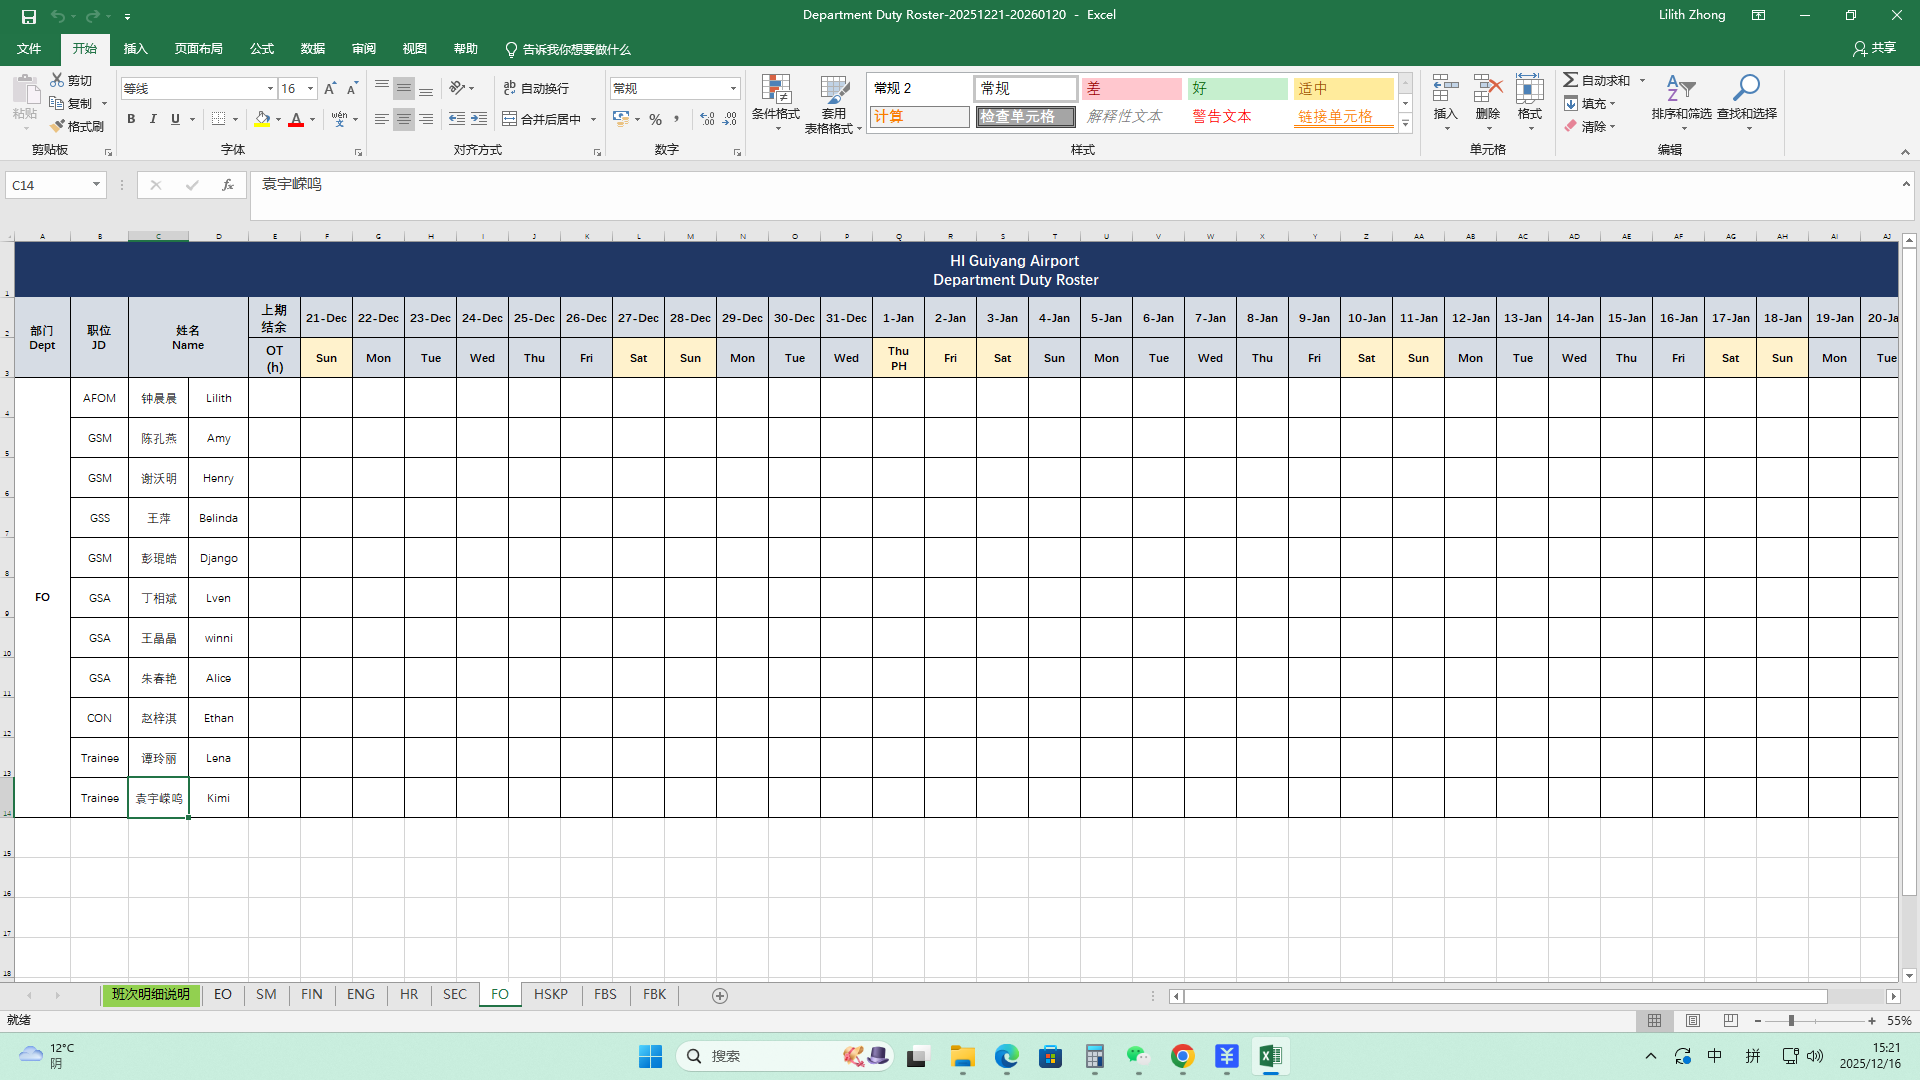Expand the font size dropdown
This screenshot has height=1080, width=1920.
310,88
